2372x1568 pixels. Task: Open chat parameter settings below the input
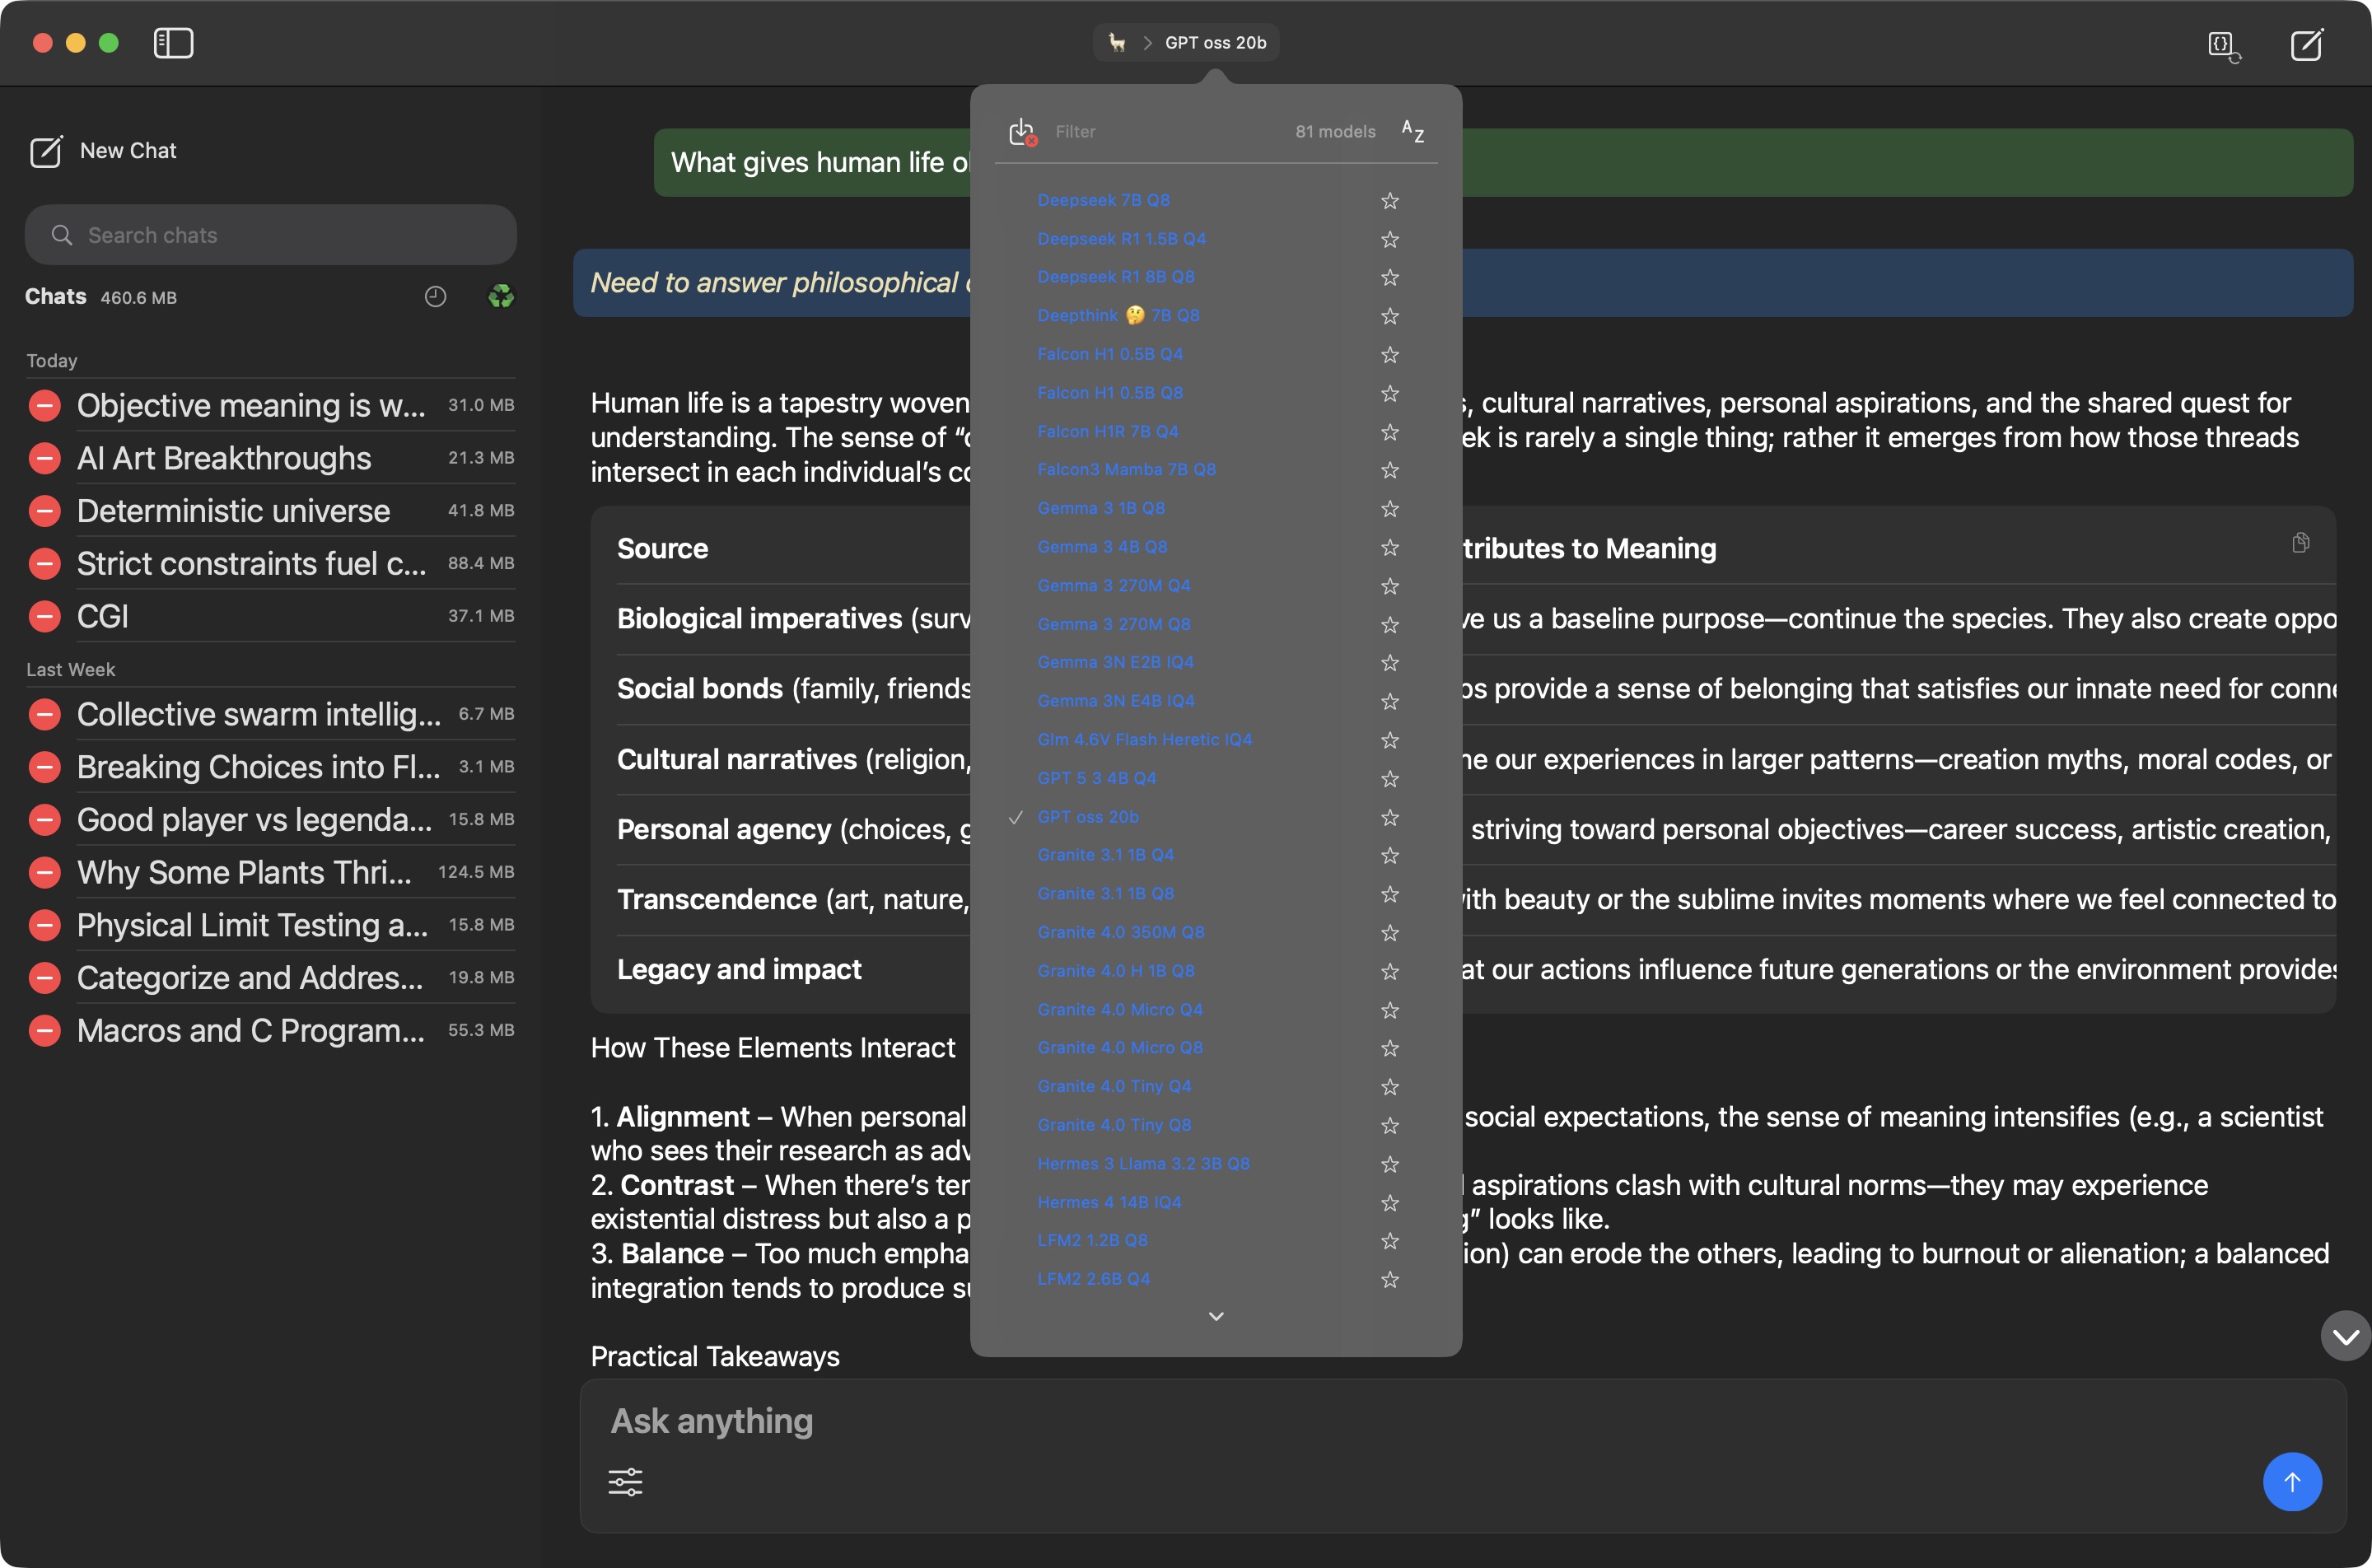coord(625,1481)
